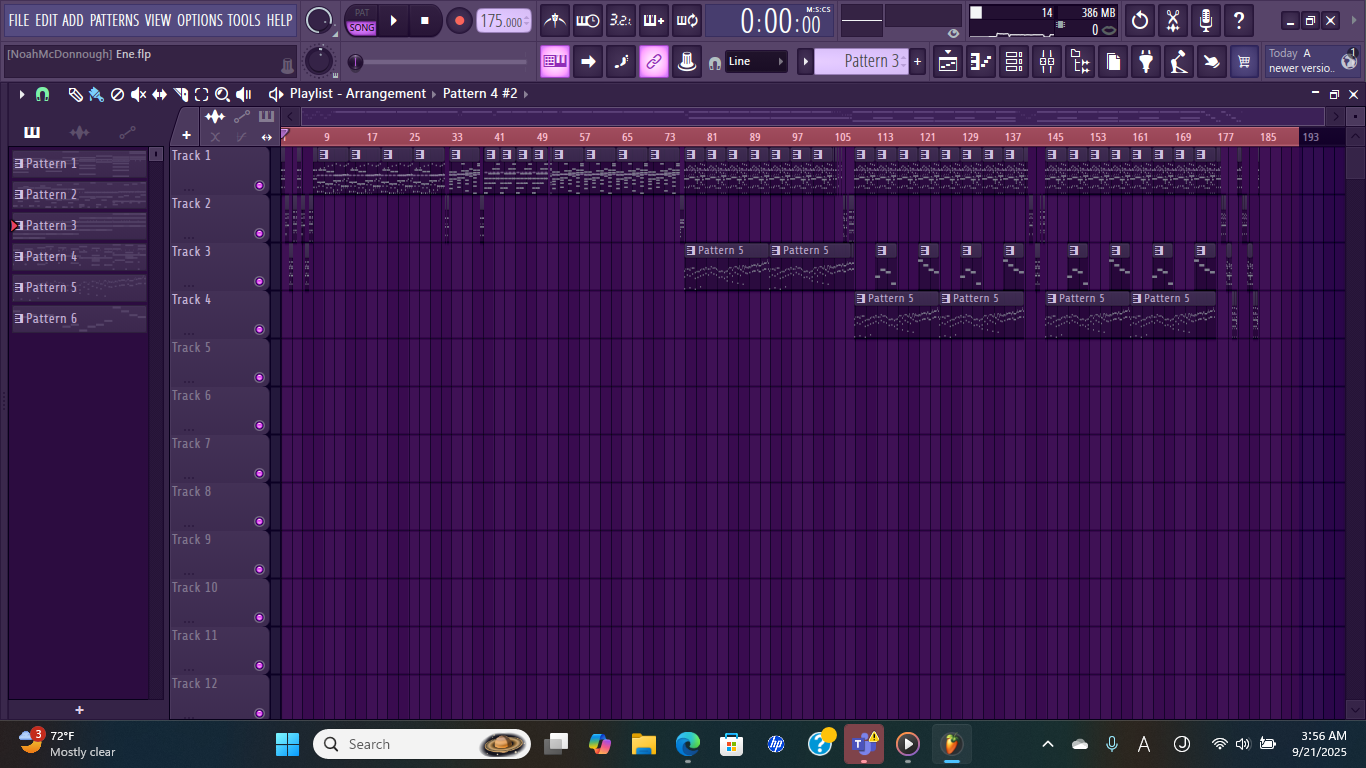
Task: Click the master volume knob
Action: coord(319,20)
